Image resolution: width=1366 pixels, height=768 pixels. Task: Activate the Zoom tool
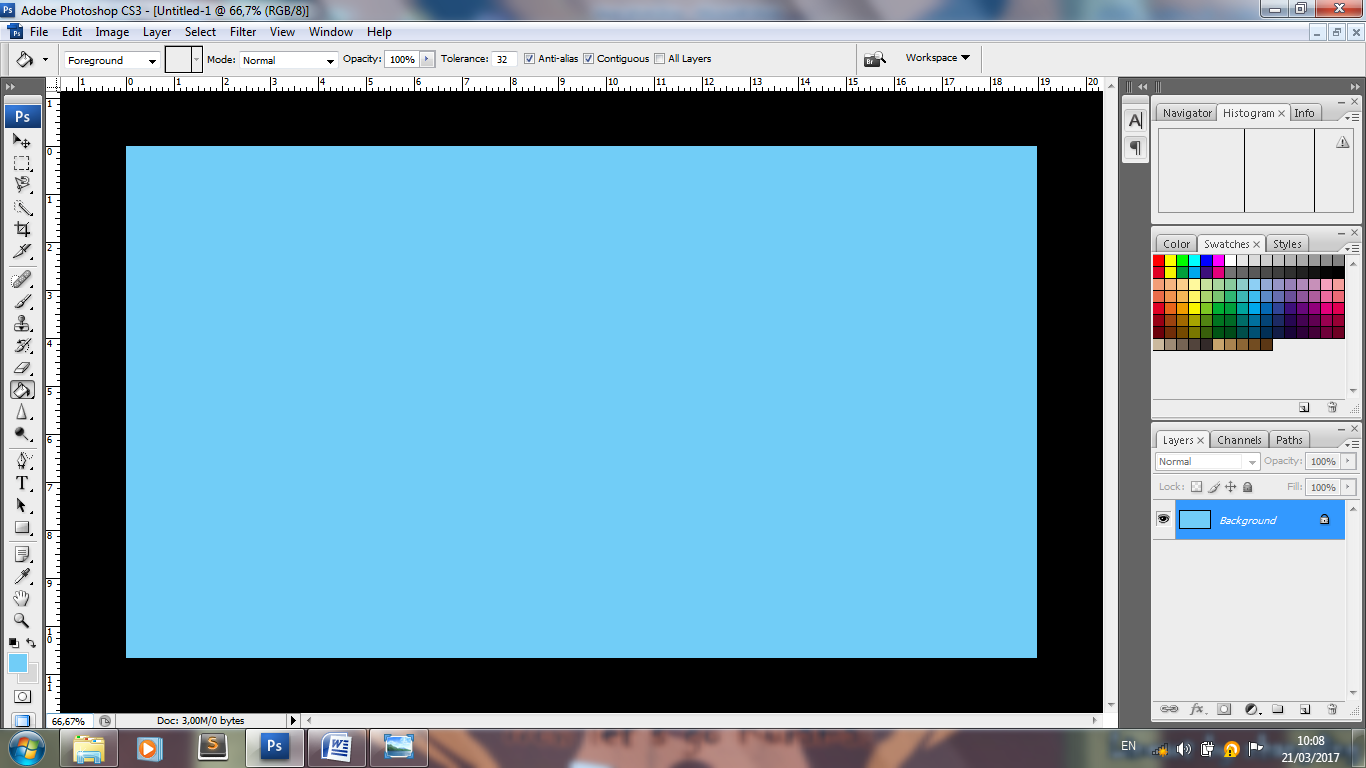point(22,620)
